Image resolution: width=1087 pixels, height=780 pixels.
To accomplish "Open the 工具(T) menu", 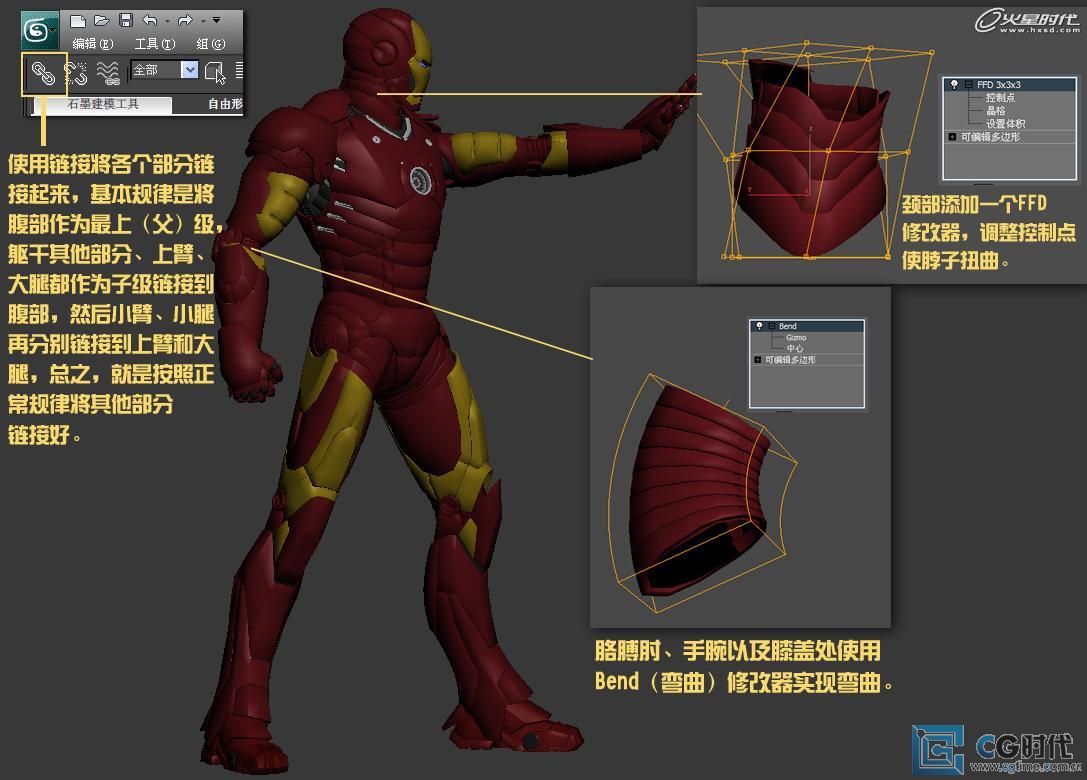I will click(155, 44).
